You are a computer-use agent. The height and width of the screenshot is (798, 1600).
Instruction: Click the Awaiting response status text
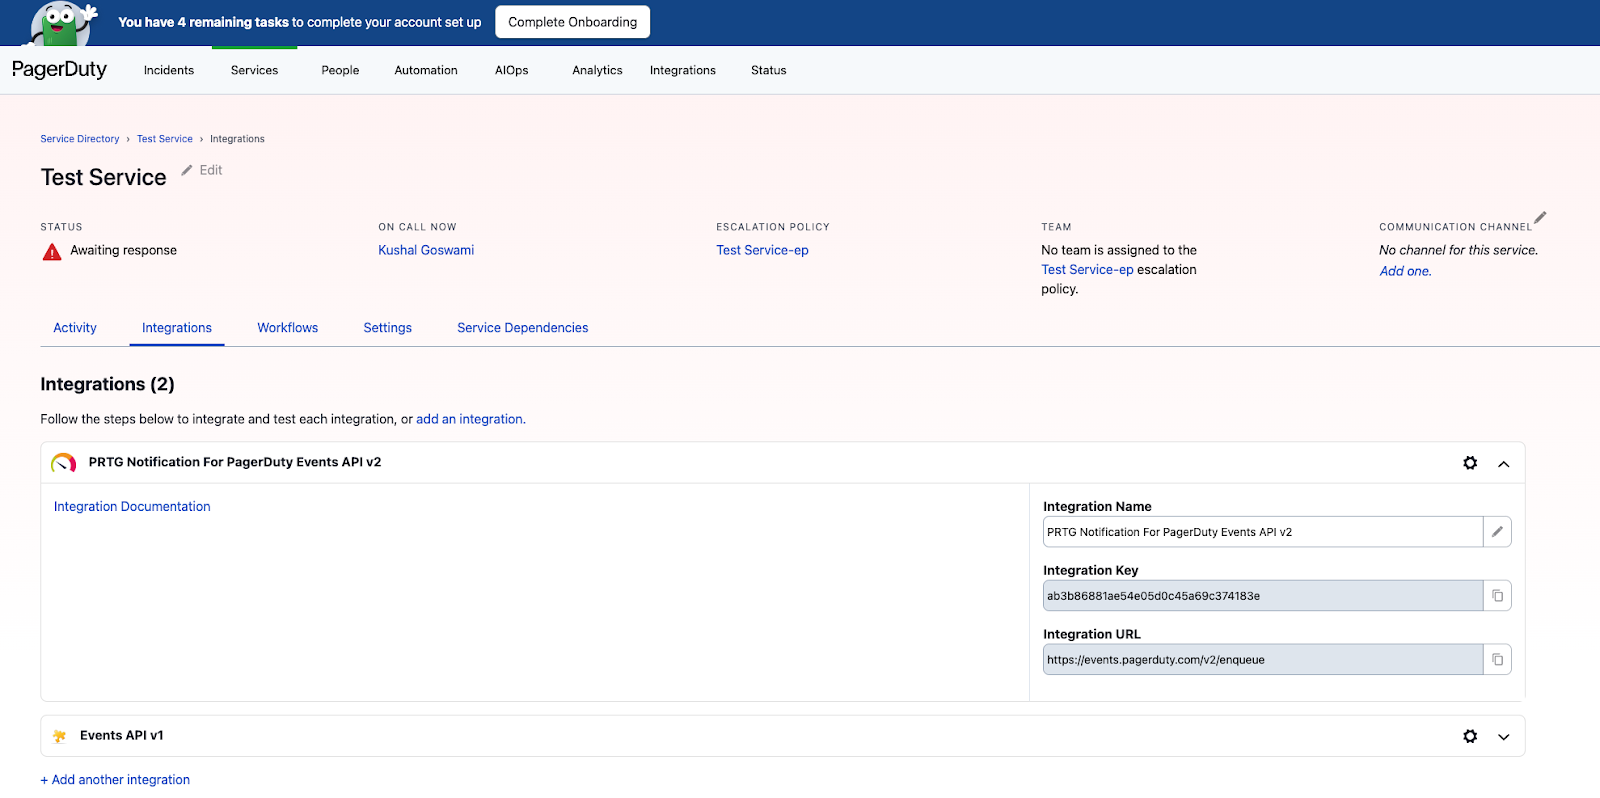click(x=124, y=250)
